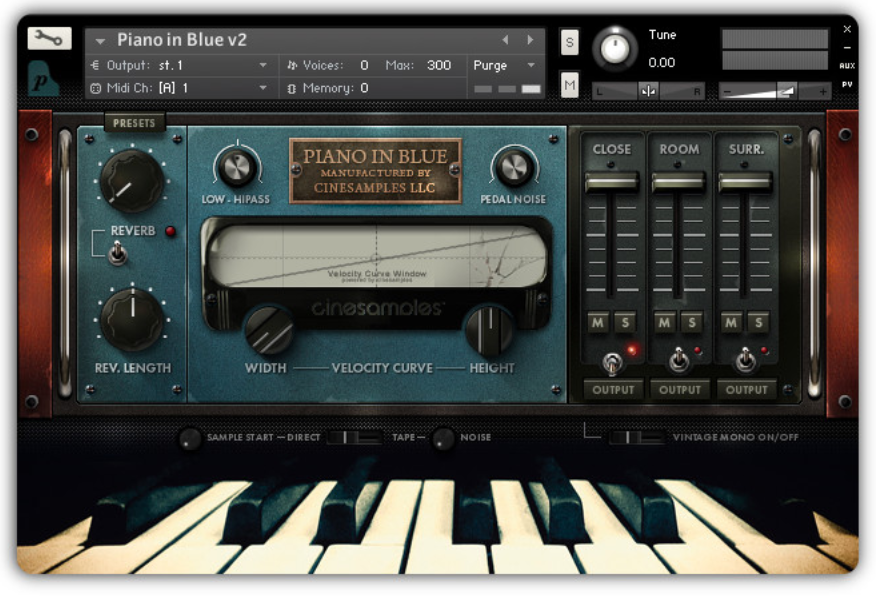This screenshot has width=876, height=600.
Task: Mute the instrument with the M button
Action: pos(569,85)
